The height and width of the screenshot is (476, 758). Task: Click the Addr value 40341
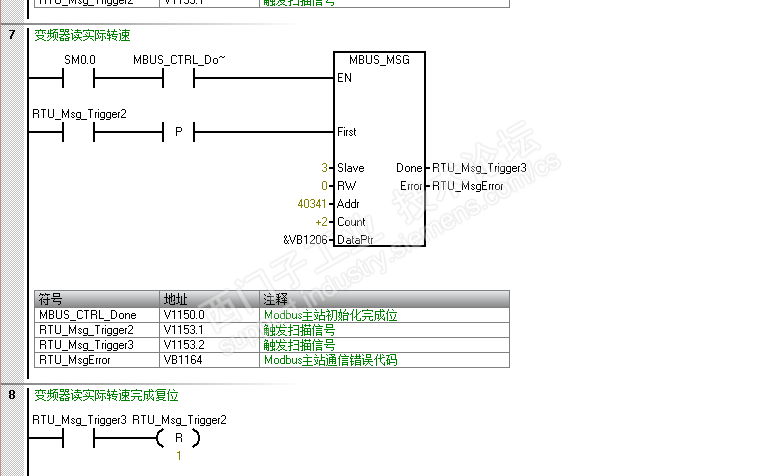pos(312,204)
